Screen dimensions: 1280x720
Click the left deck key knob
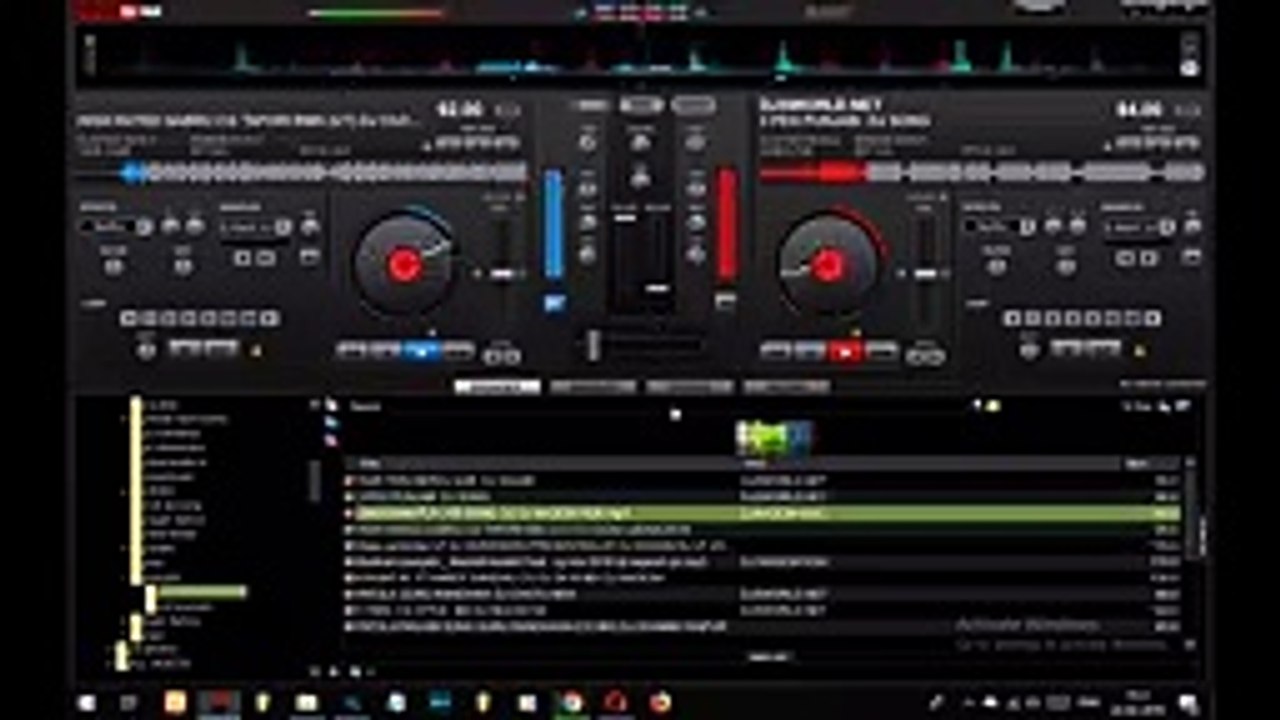tap(183, 267)
